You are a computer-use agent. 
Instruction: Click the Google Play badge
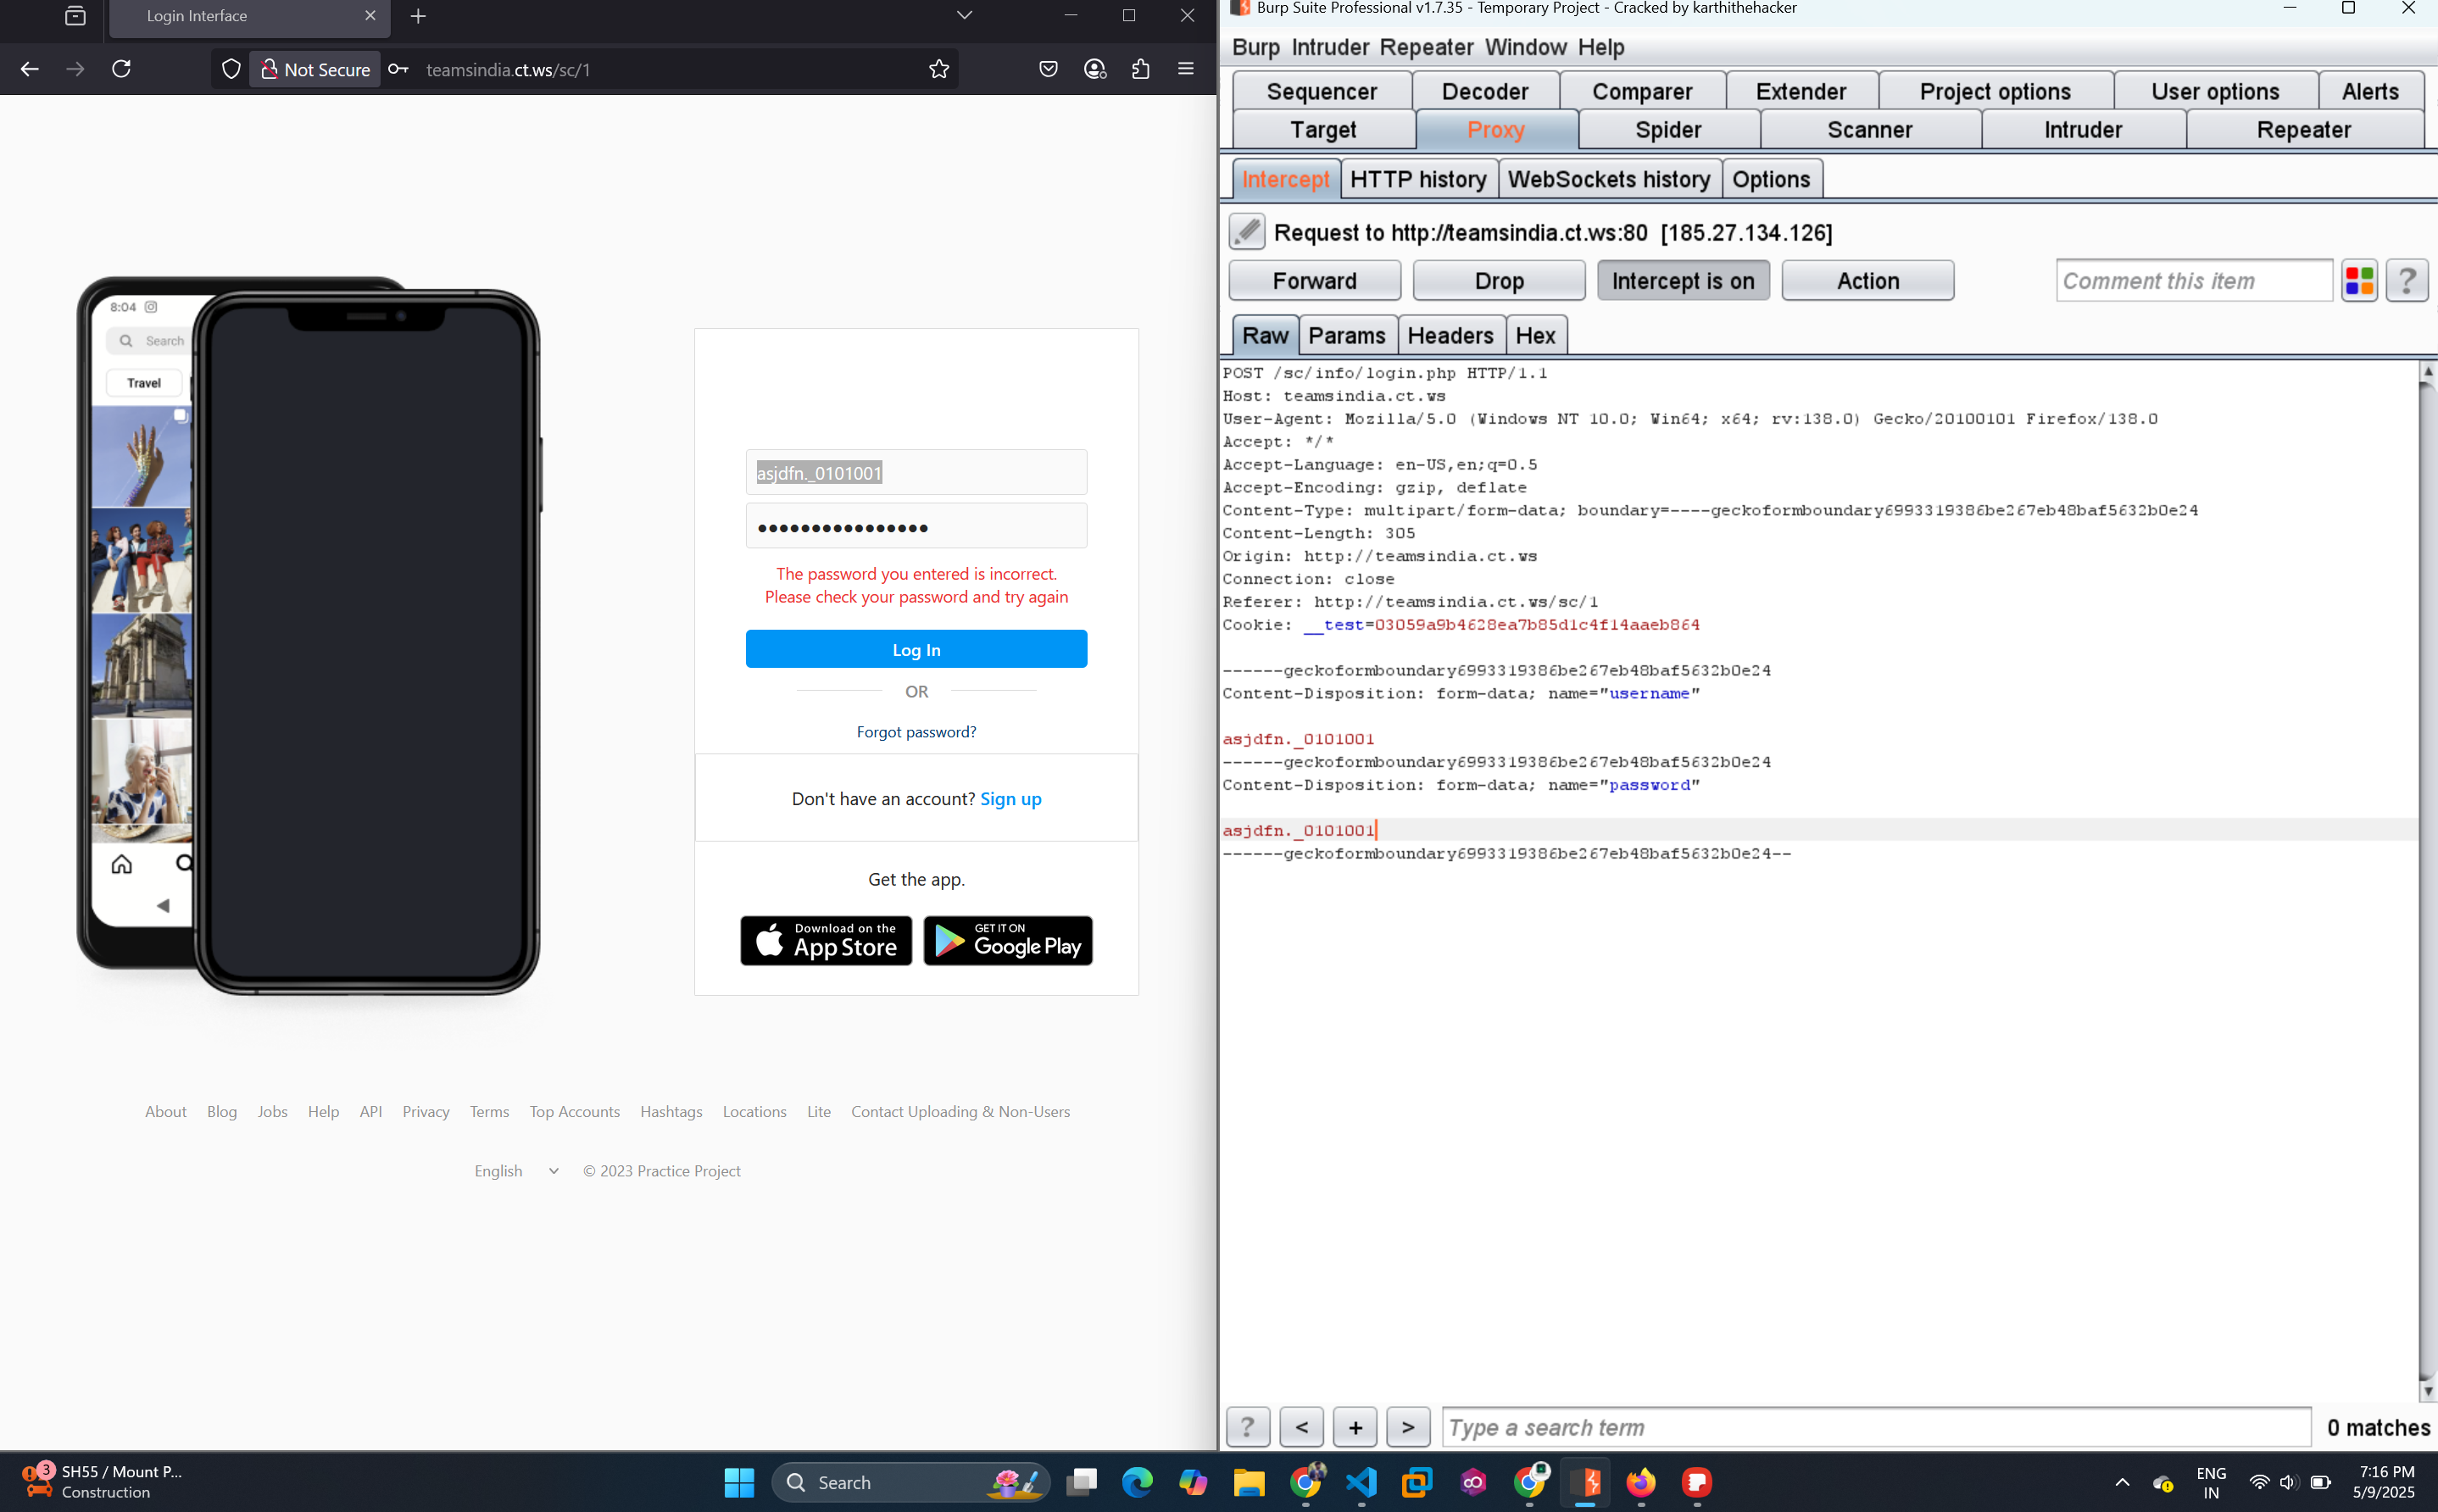[x=1008, y=940]
